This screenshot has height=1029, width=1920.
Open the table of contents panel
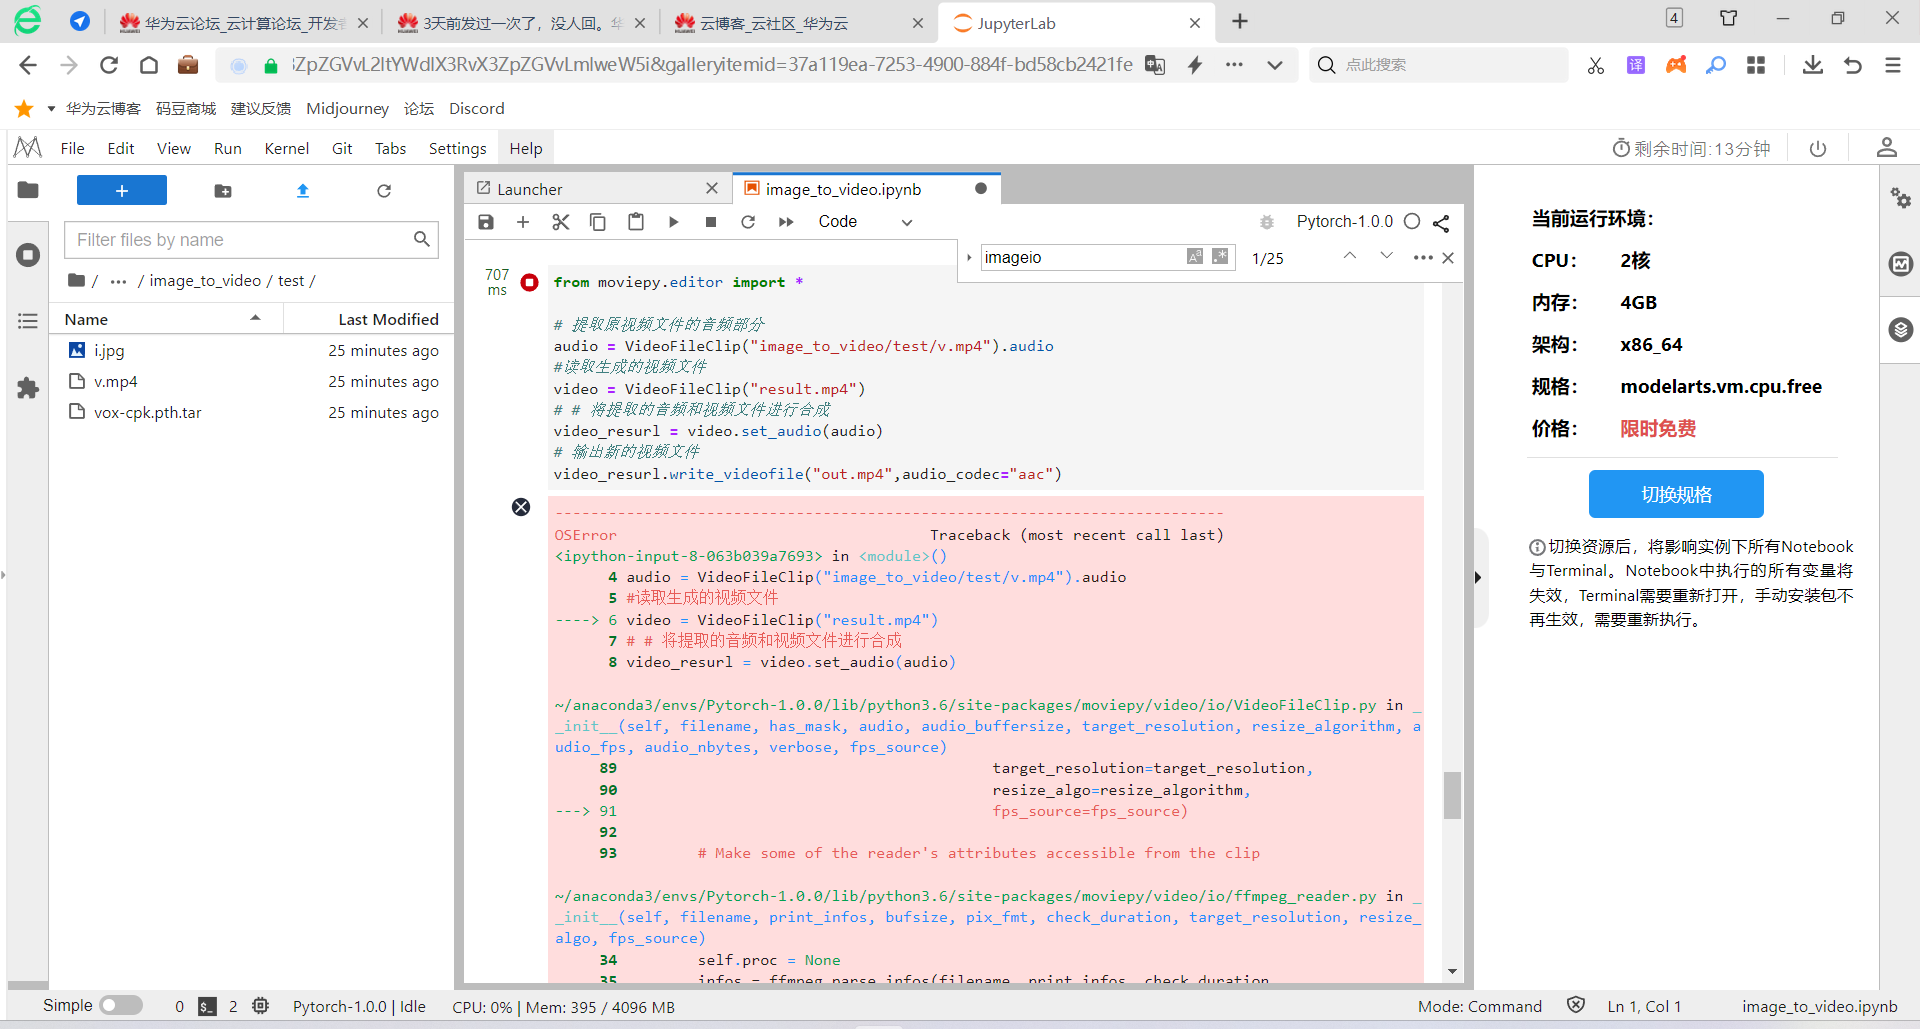coord(28,321)
